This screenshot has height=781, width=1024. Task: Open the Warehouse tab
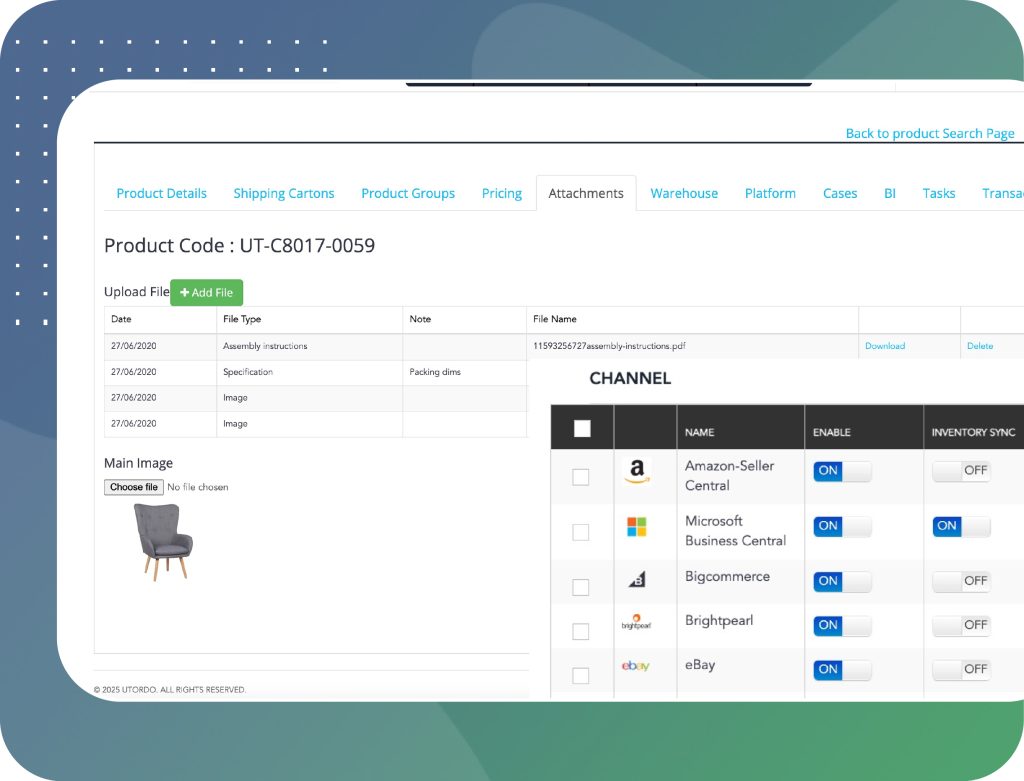tap(684, 193)
